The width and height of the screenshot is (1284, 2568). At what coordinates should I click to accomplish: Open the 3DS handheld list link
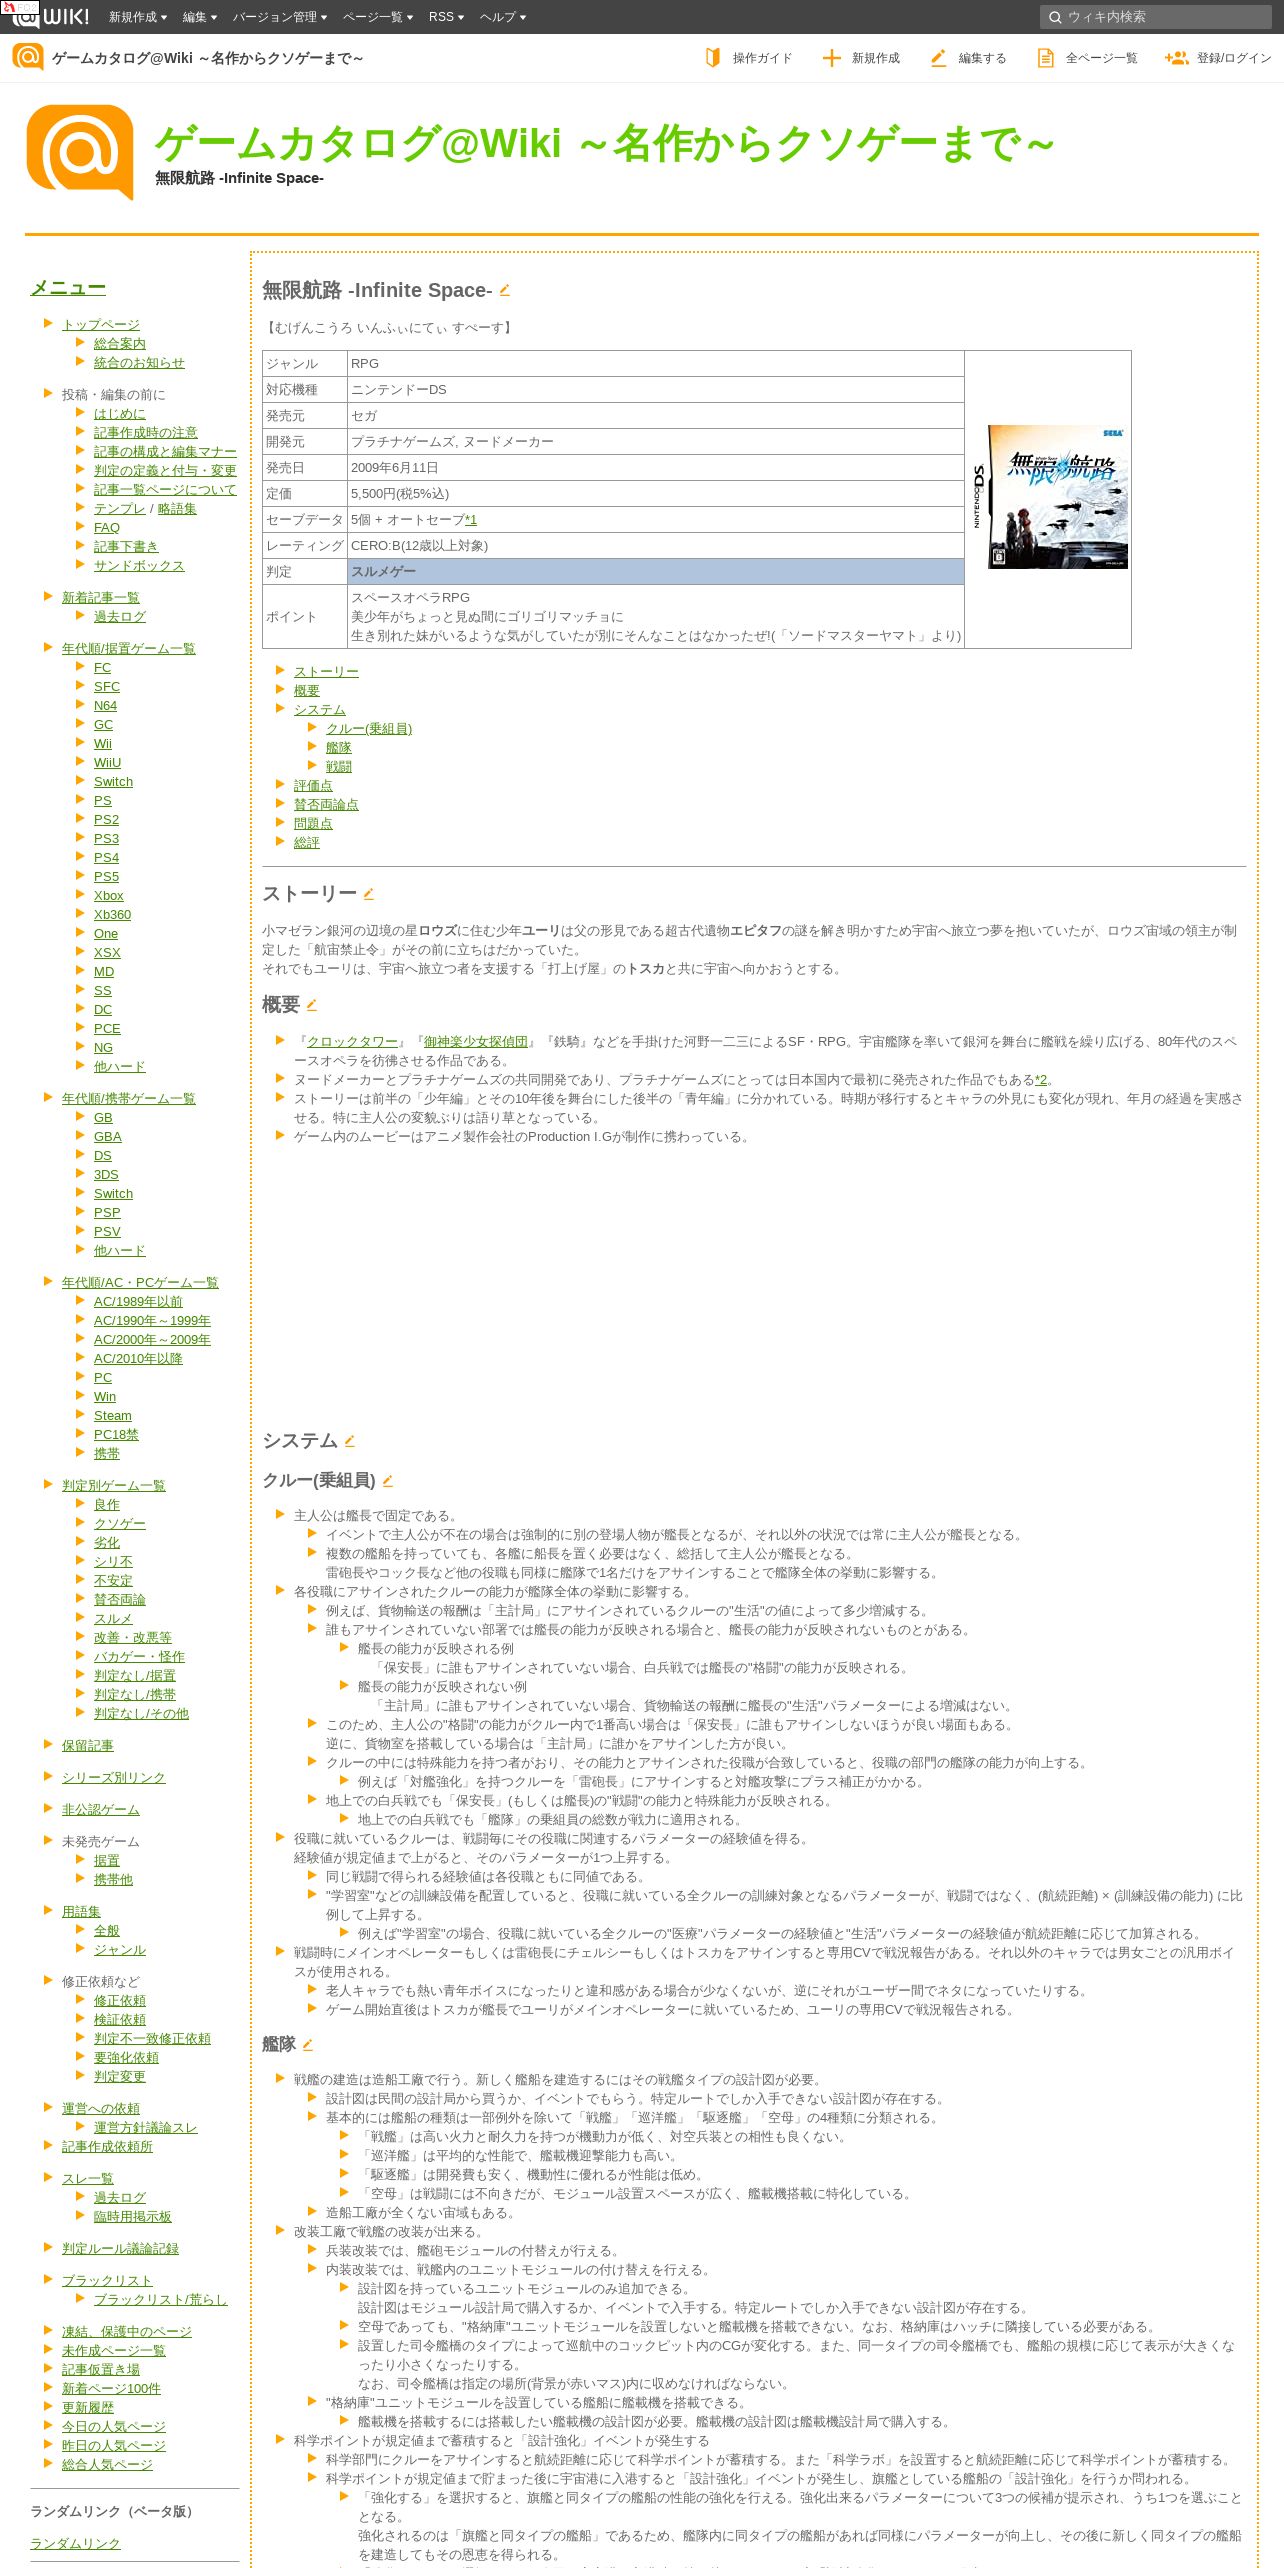pos(106,1174)
